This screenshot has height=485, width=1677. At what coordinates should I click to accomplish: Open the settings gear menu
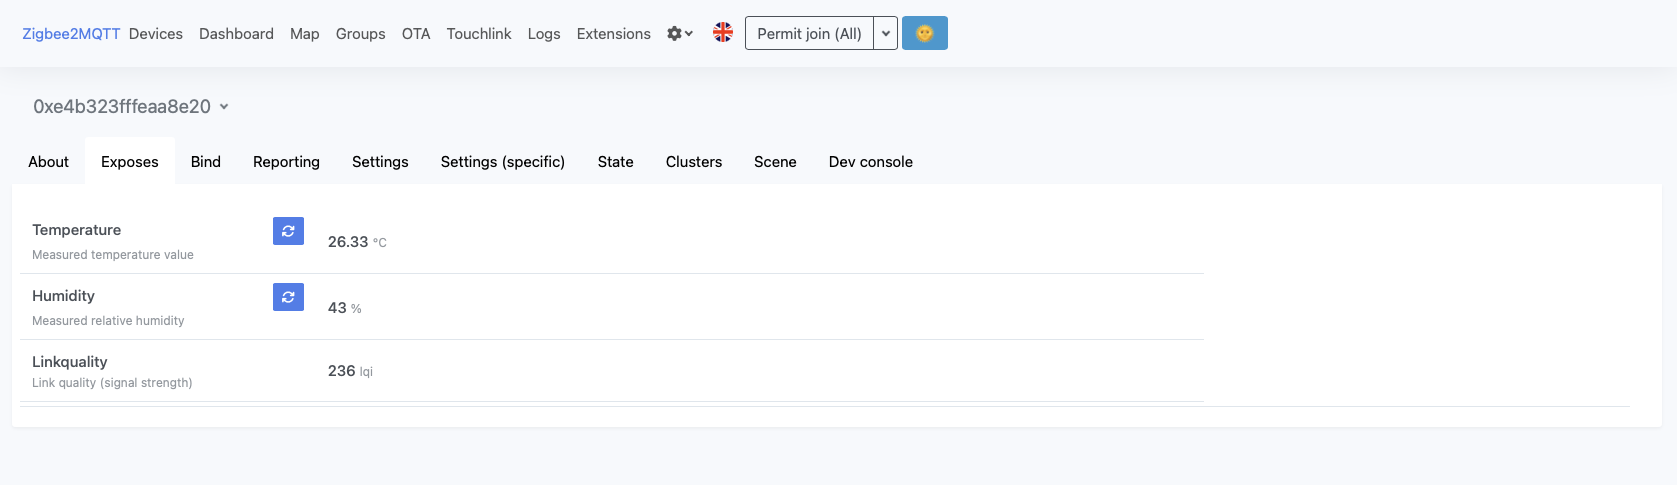pos(679,34)
